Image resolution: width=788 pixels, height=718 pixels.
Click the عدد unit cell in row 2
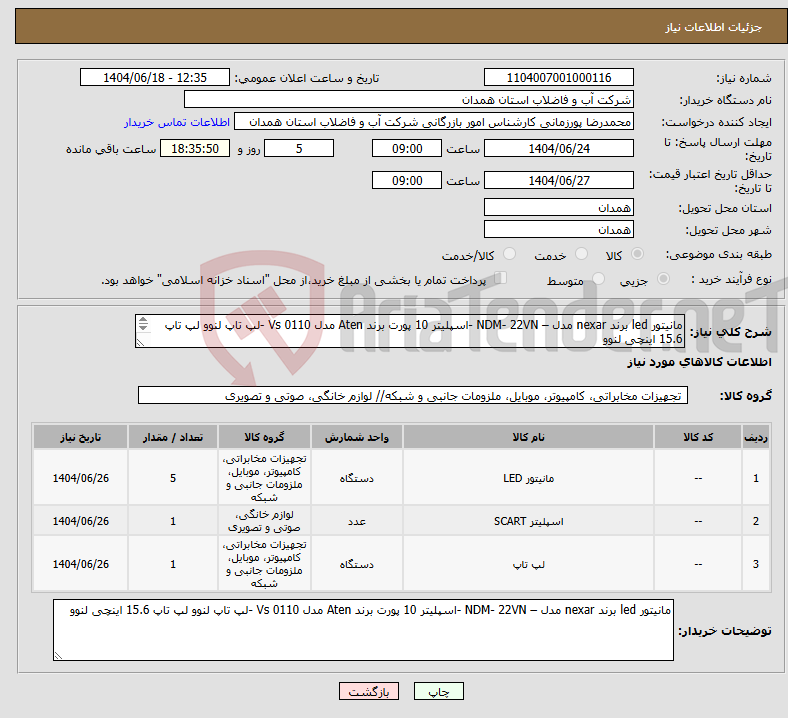[357, 521]
